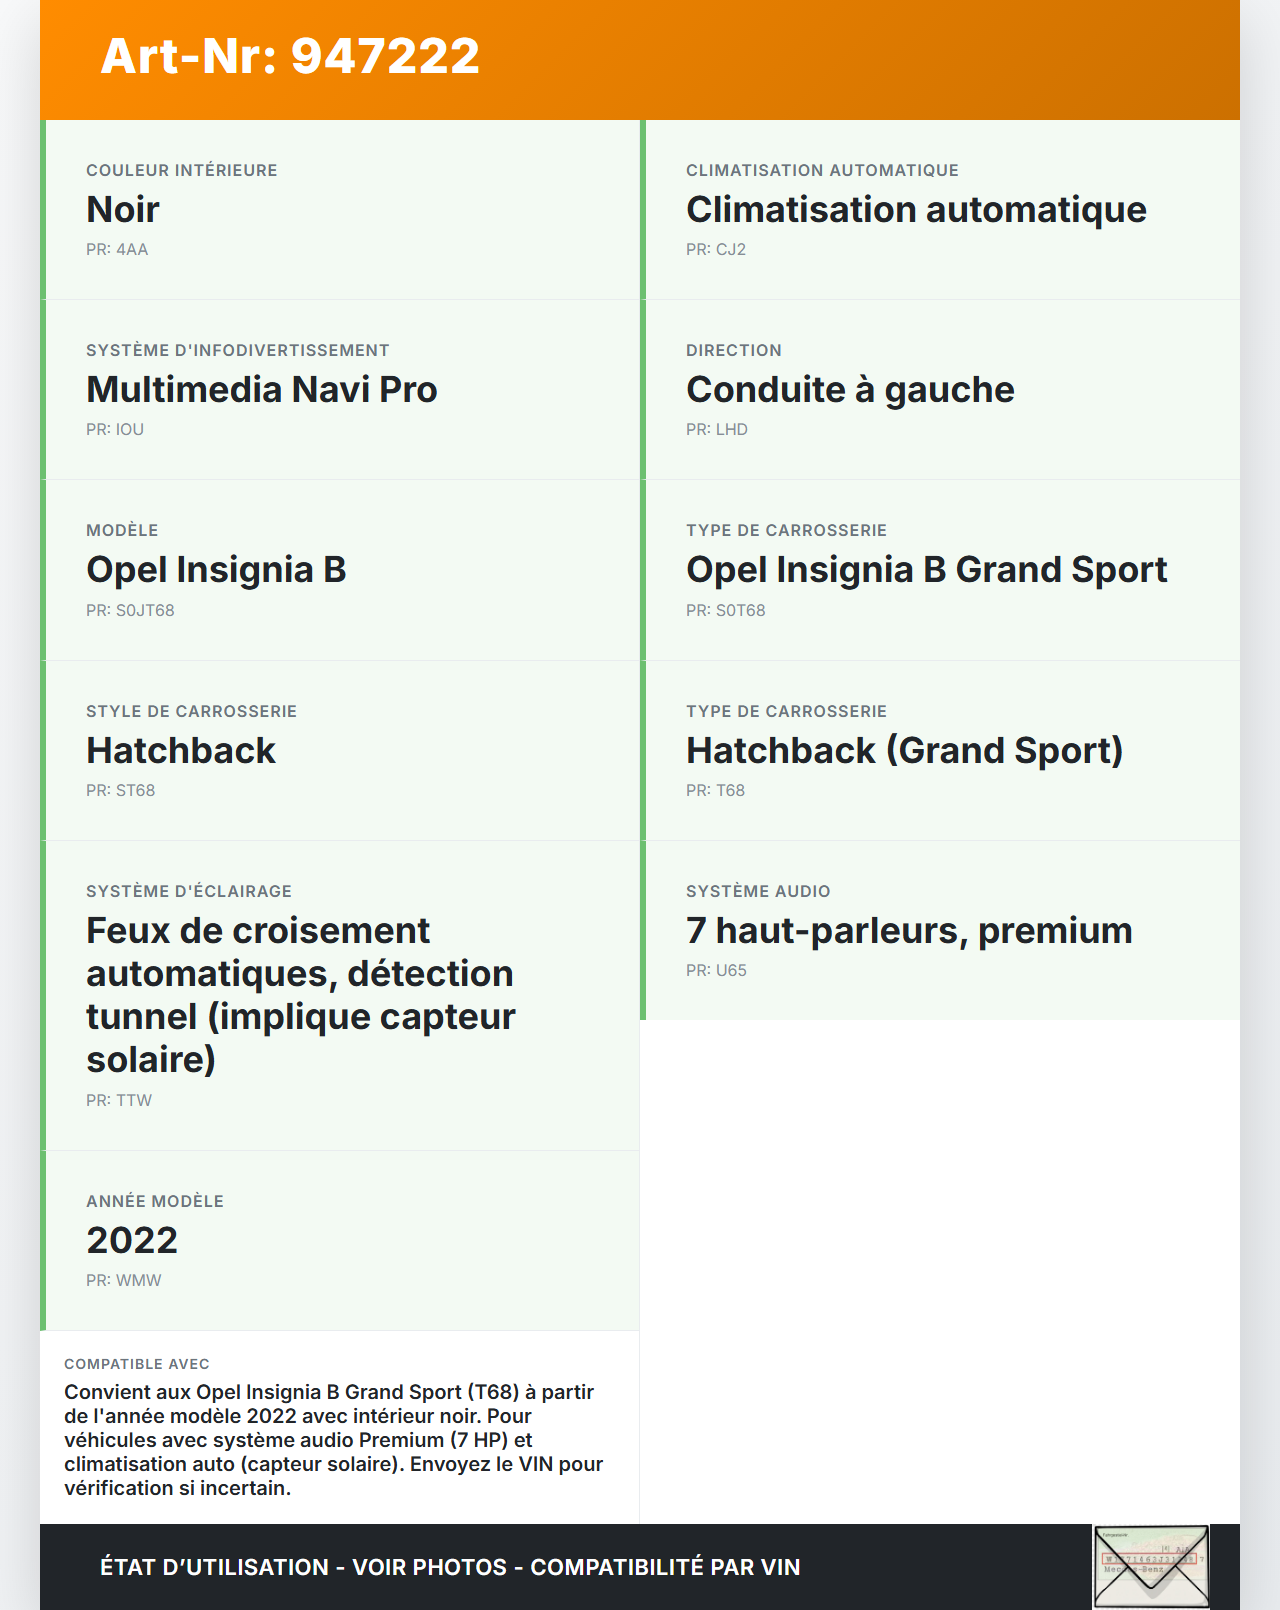
Task: Click the Compatible avec description paragraph
Action: tap(334, 1440)
